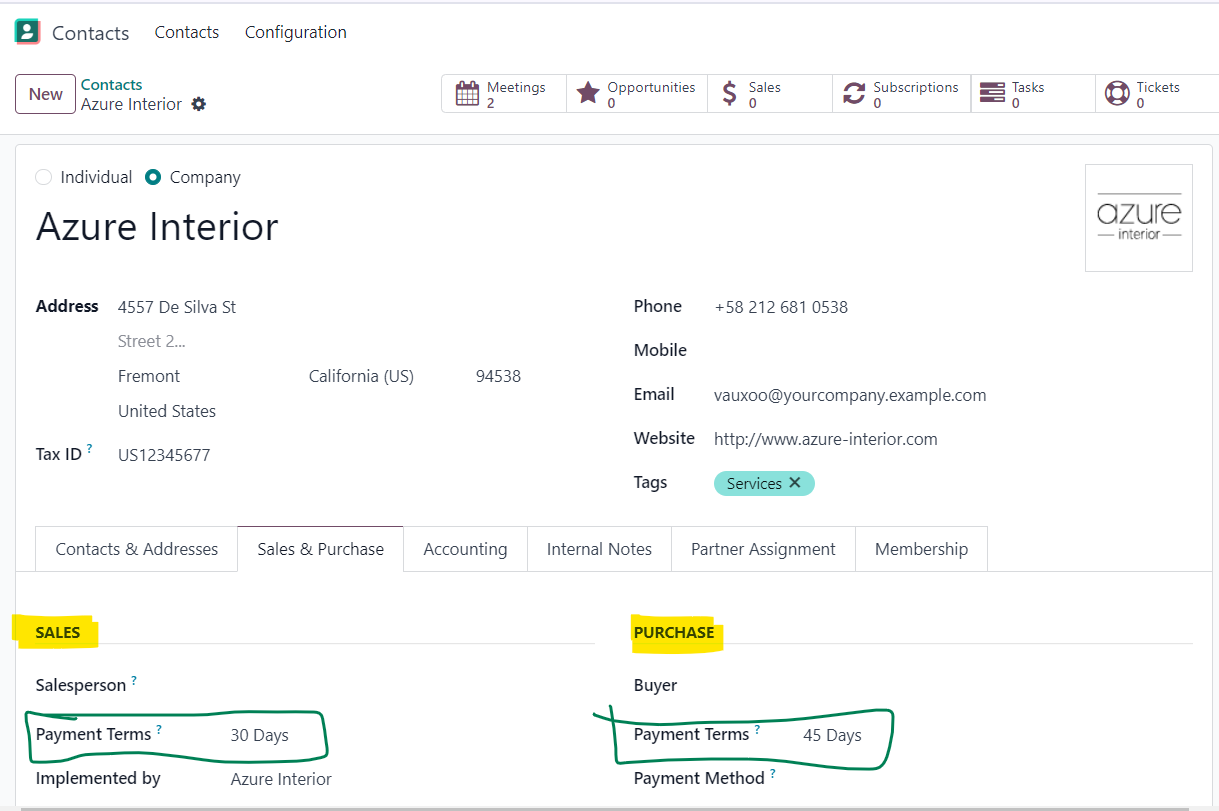Click the Sales dollar sign icon
Screen dimensions: 1219x811
coord(730,94)
